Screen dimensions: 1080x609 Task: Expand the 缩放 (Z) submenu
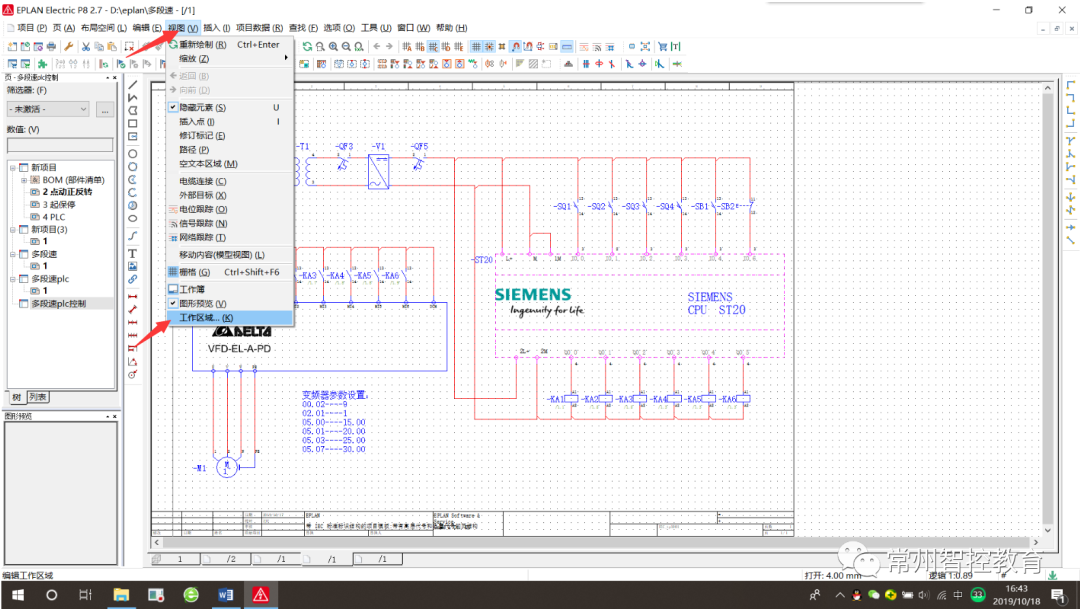[230, 59]
